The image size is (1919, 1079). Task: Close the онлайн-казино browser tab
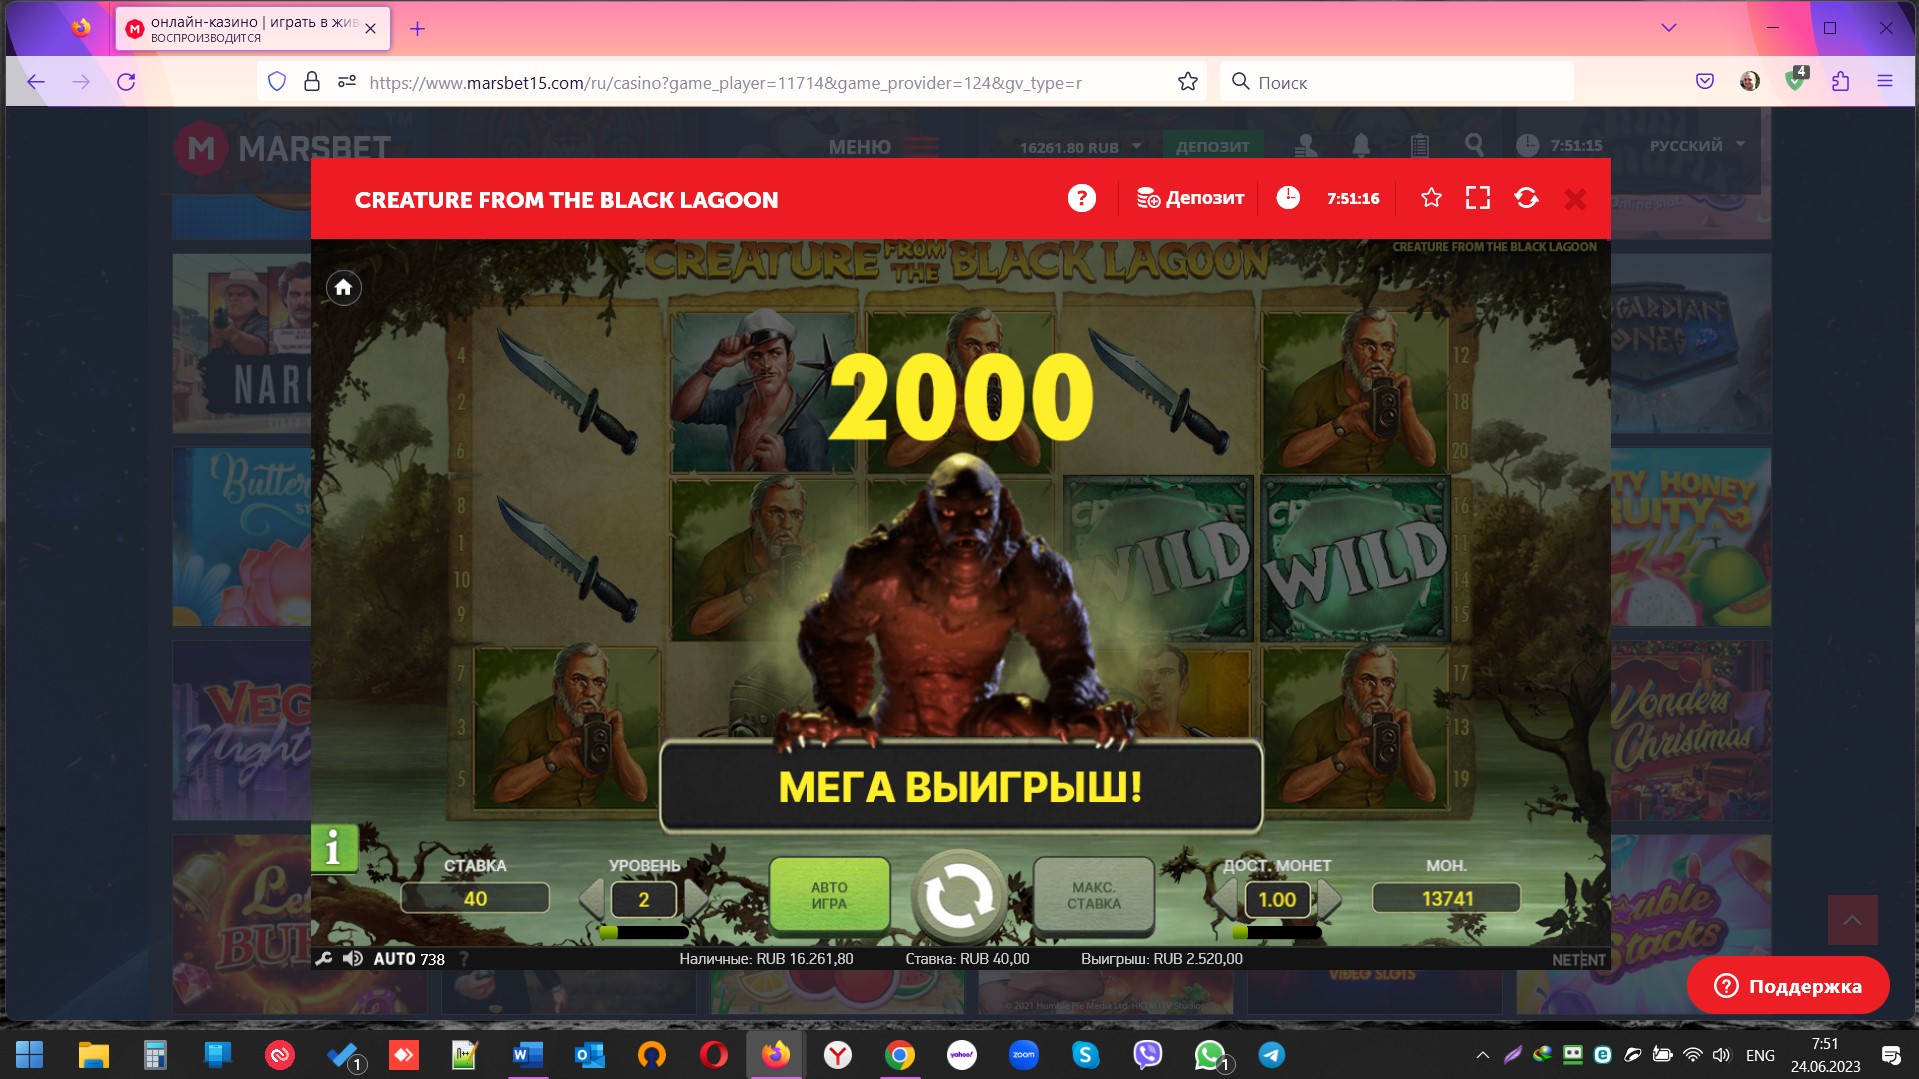[x=370, y=29]
